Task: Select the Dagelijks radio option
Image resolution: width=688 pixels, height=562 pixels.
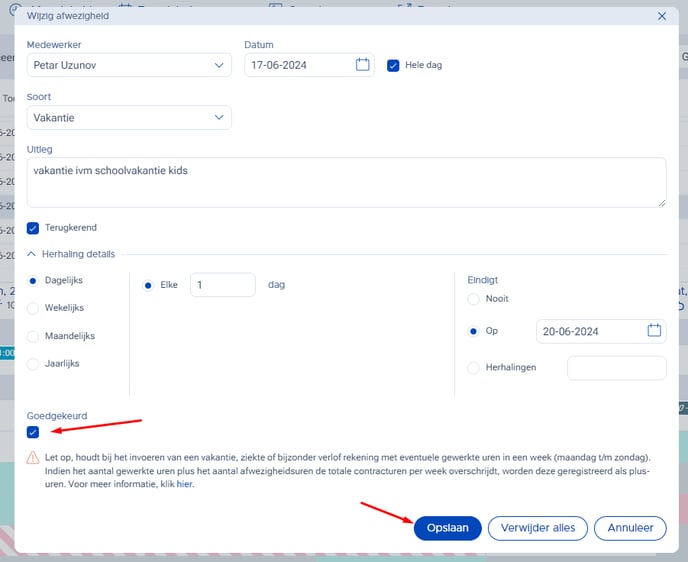Action: [33, 281]
